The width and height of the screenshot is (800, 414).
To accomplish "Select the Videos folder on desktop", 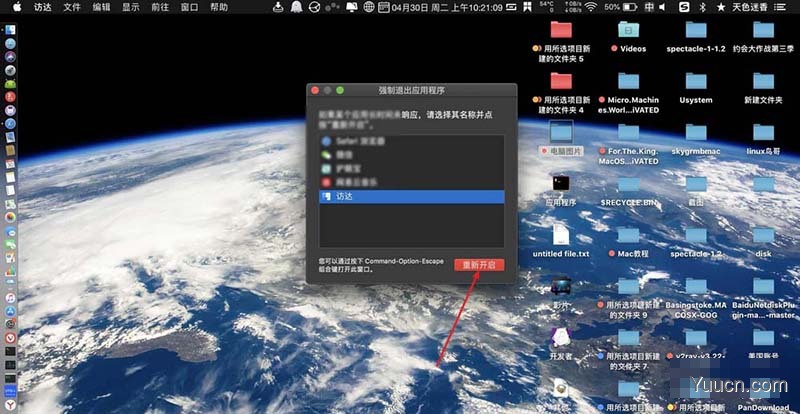I will click(629, 37).
